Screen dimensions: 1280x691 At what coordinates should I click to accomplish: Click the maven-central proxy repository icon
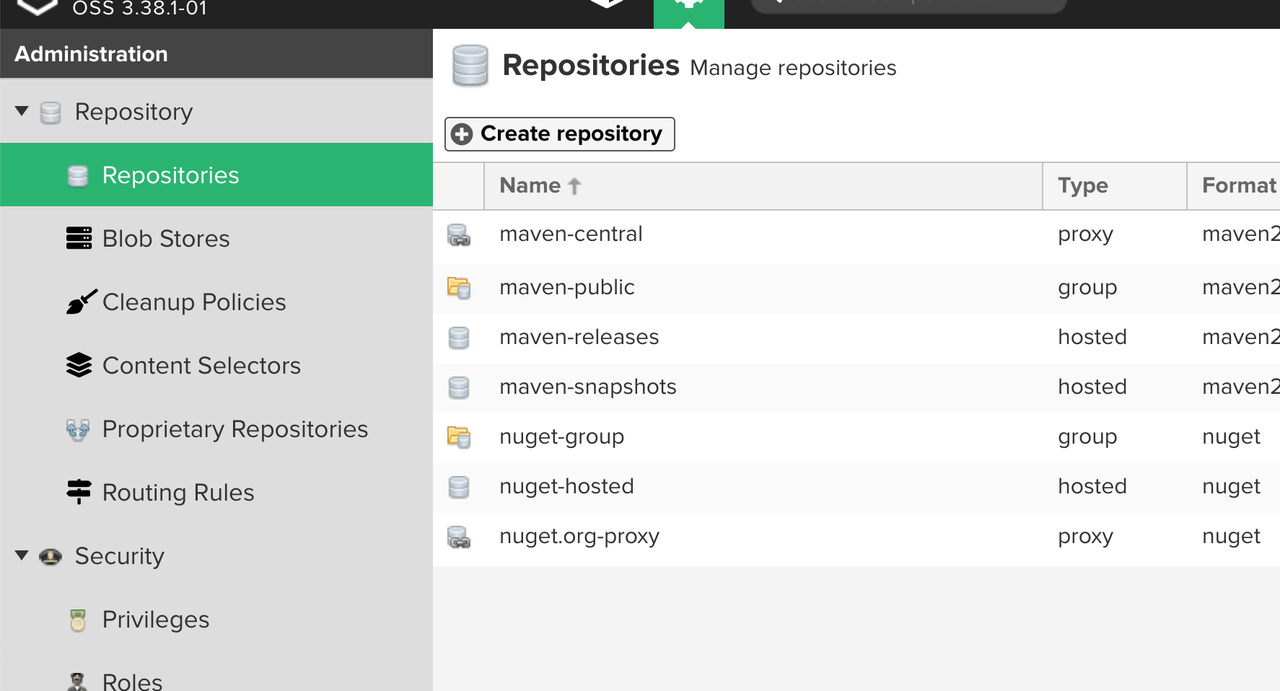pyautogui.click(x=459, y=235)
